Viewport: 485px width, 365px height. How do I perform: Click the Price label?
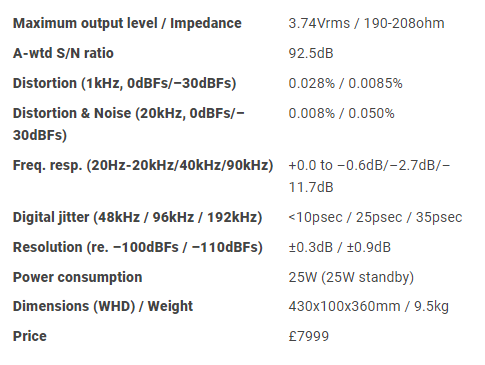30,336
